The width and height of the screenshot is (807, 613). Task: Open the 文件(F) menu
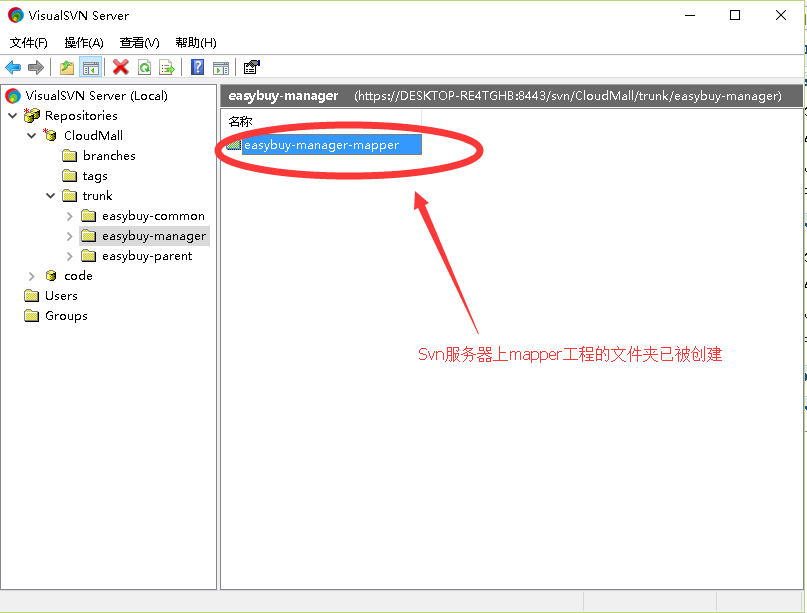pyautogui.click(x=28, y=43)
